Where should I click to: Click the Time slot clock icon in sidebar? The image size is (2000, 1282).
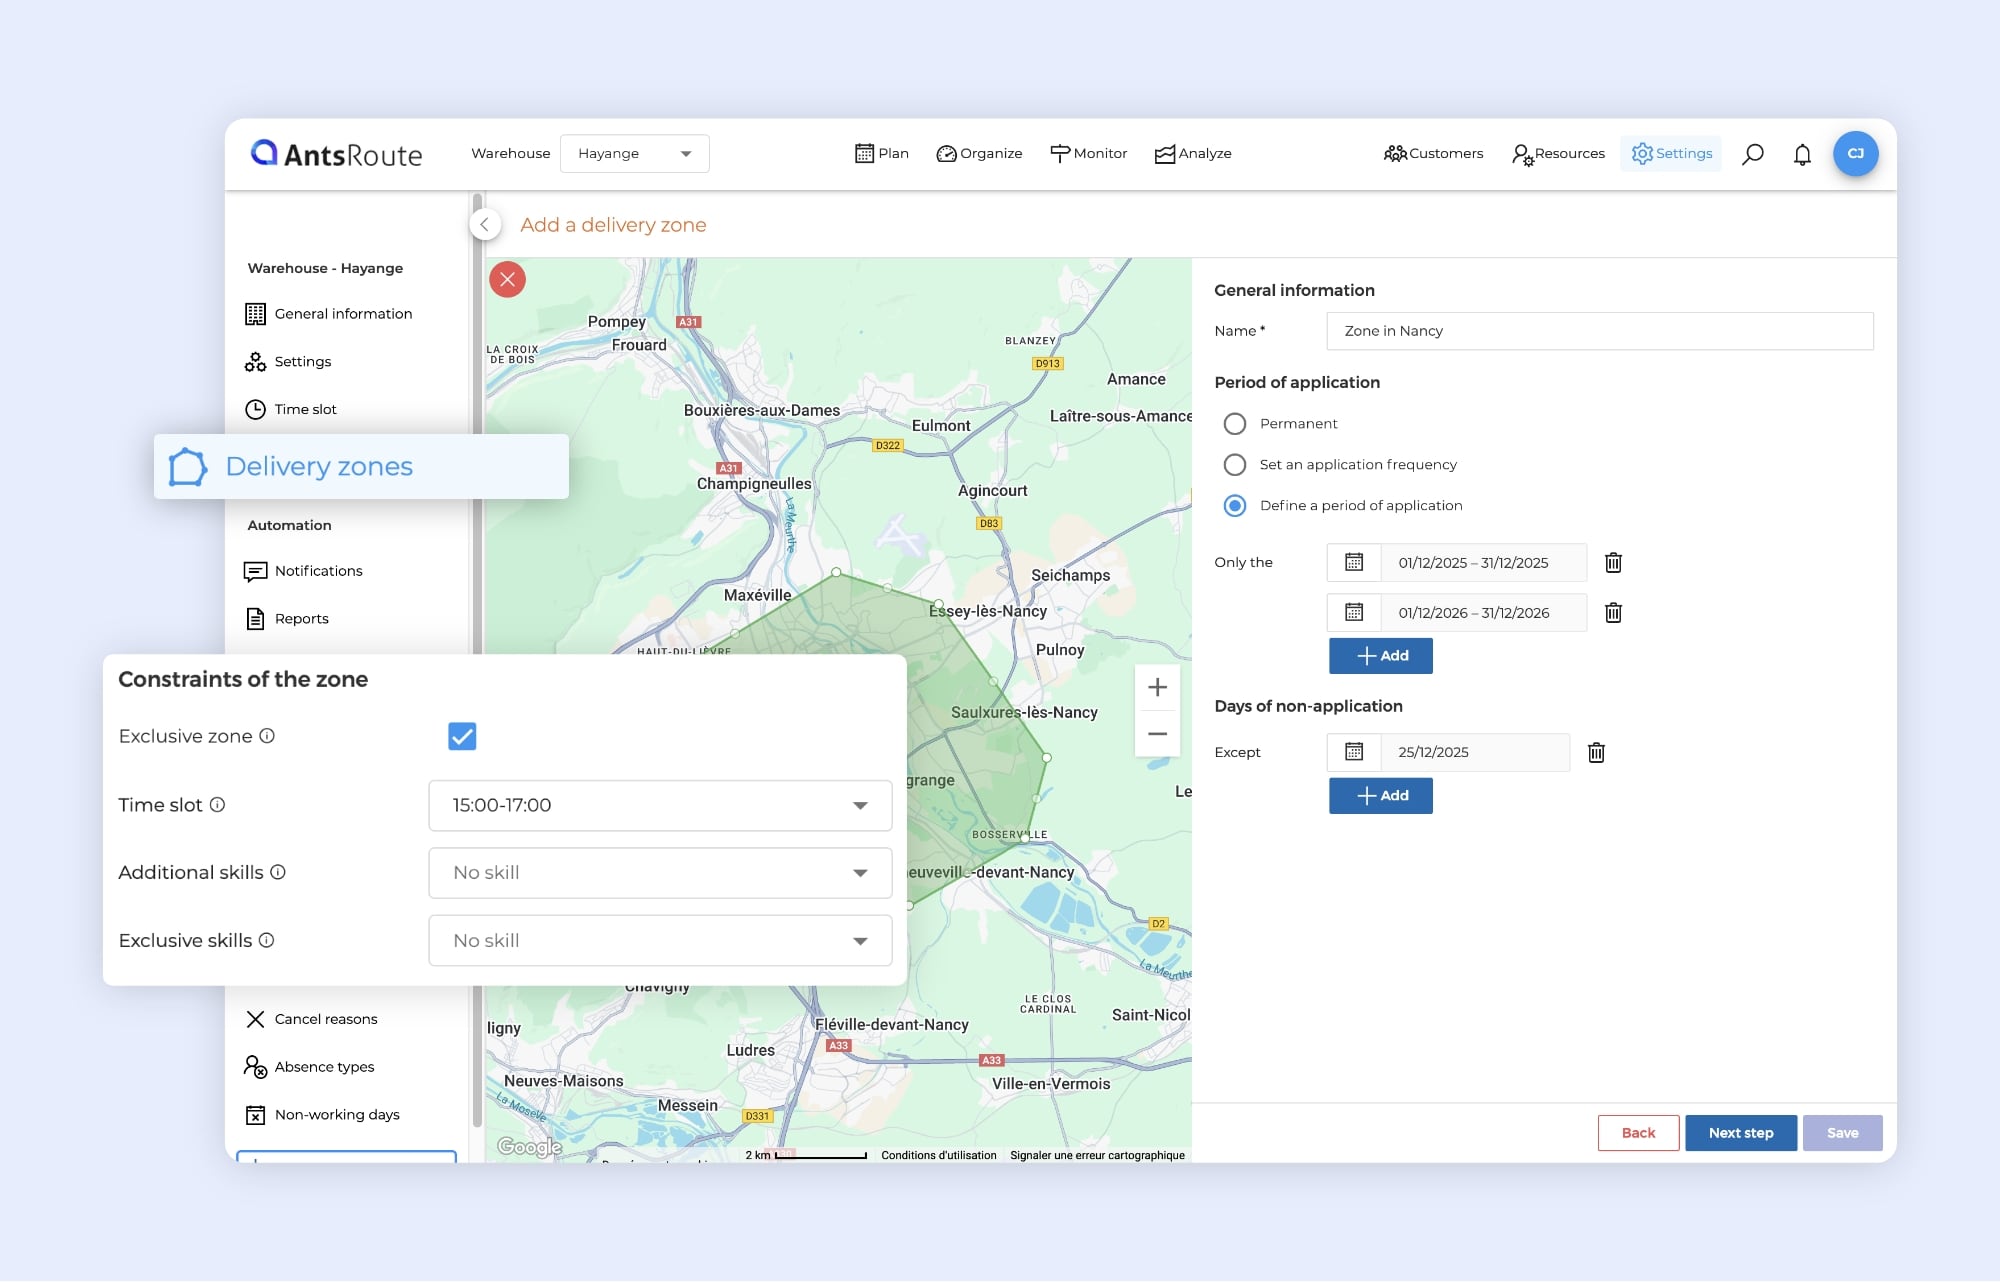pos(256,409)
